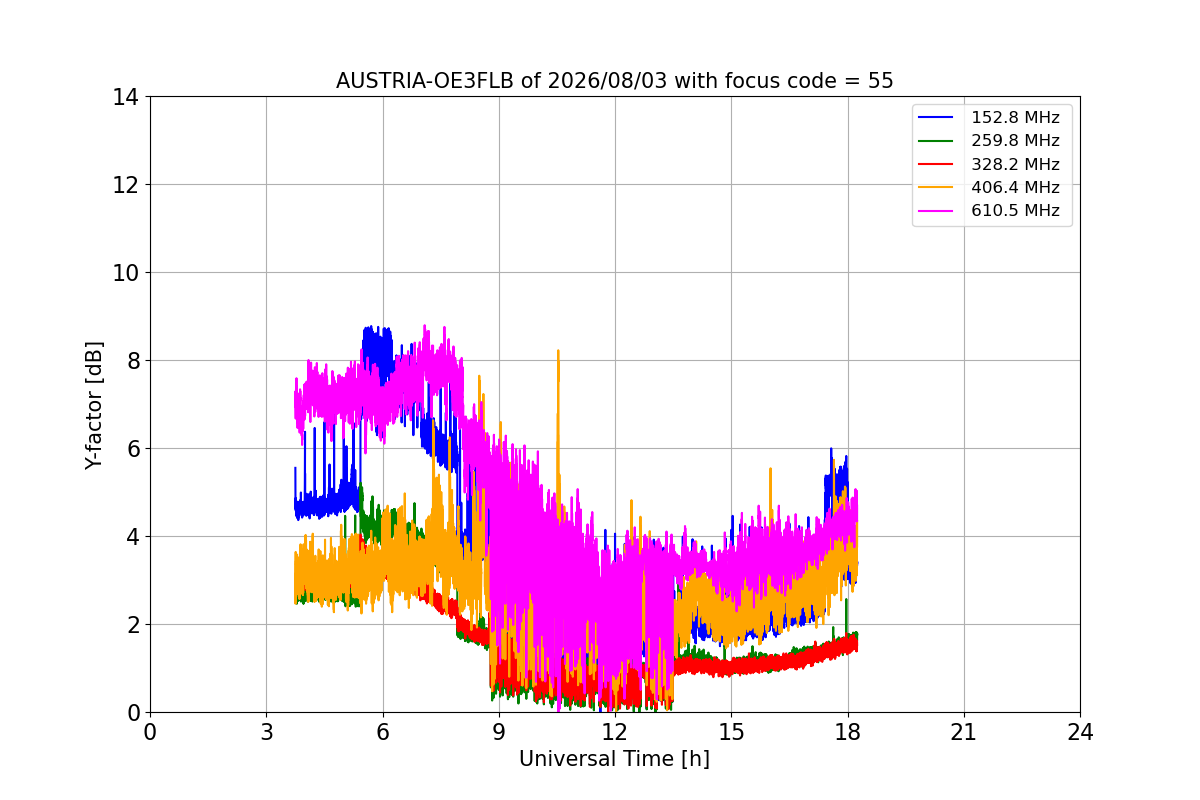Select the 610.5 MHz legend label
The height and width of the screenshot is (800, 1200).
point(1015,211)
